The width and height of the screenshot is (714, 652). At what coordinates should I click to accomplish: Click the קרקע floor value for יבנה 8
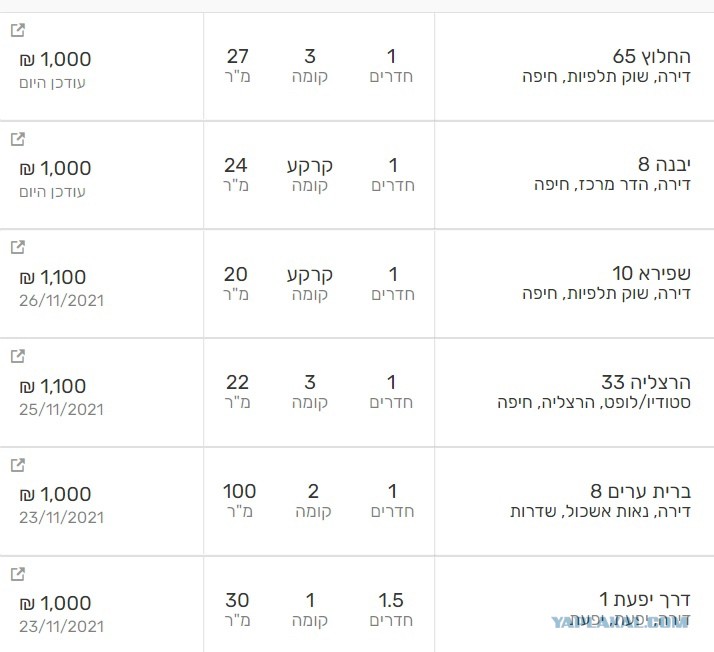(310, 166)
